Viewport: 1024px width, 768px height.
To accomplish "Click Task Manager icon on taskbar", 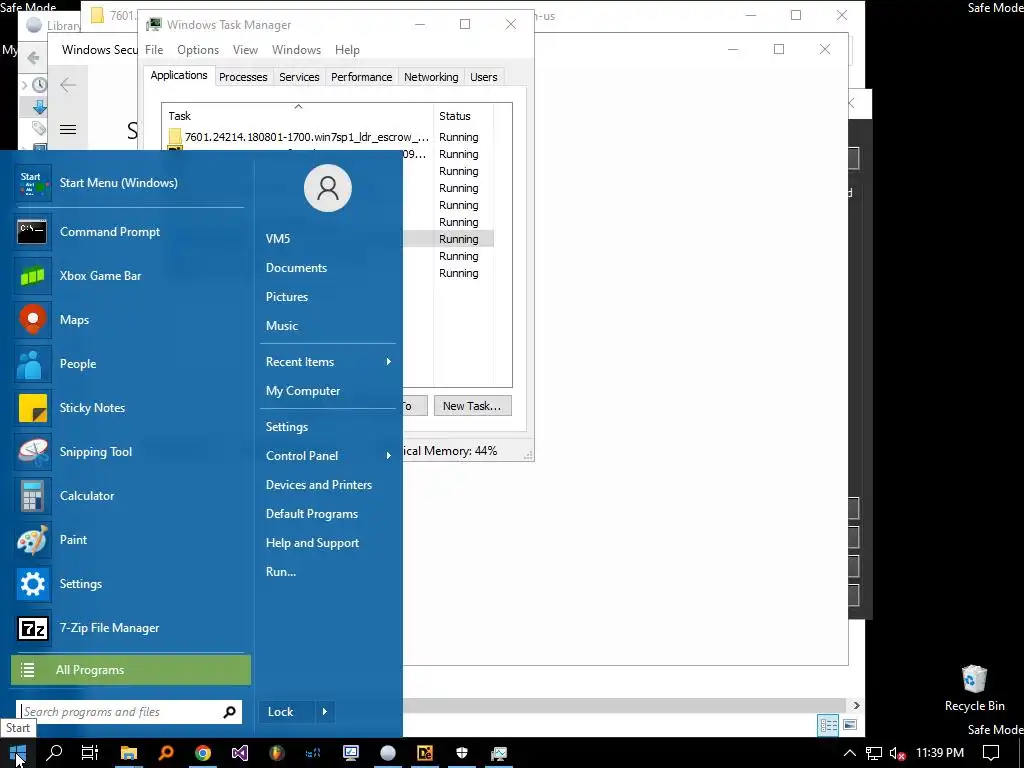I will click(499, 753).
